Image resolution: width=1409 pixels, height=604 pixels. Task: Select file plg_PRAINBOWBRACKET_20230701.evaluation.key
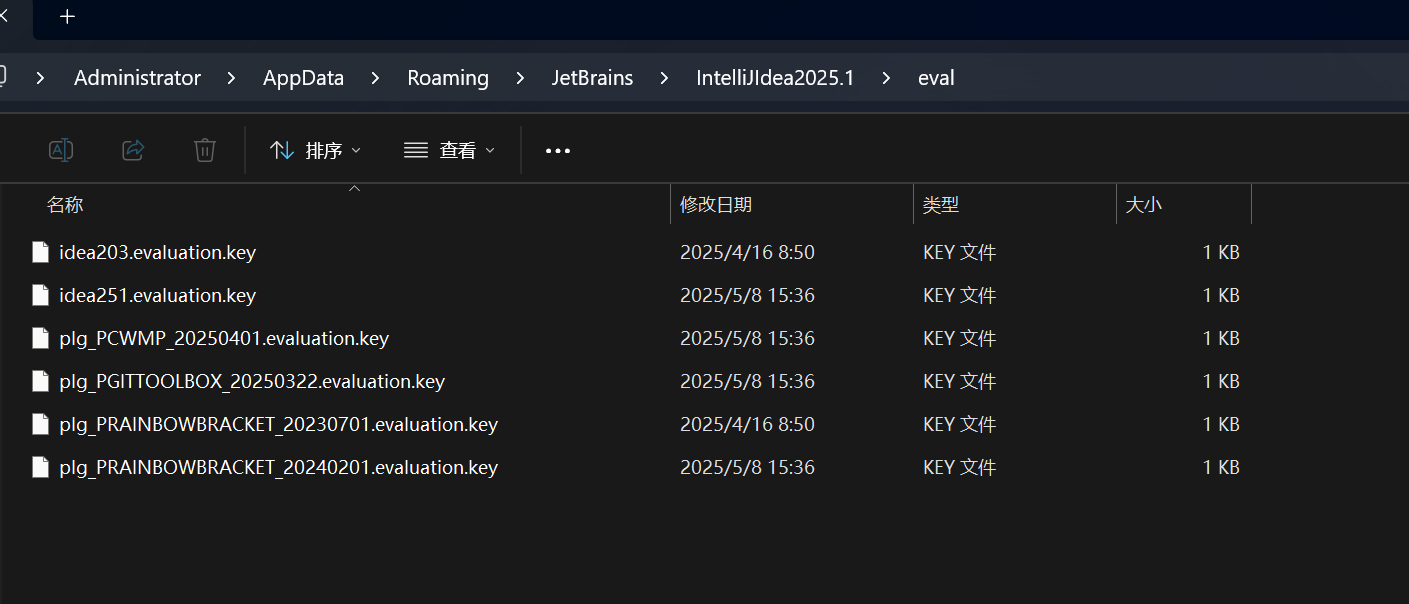pos(278,425)
